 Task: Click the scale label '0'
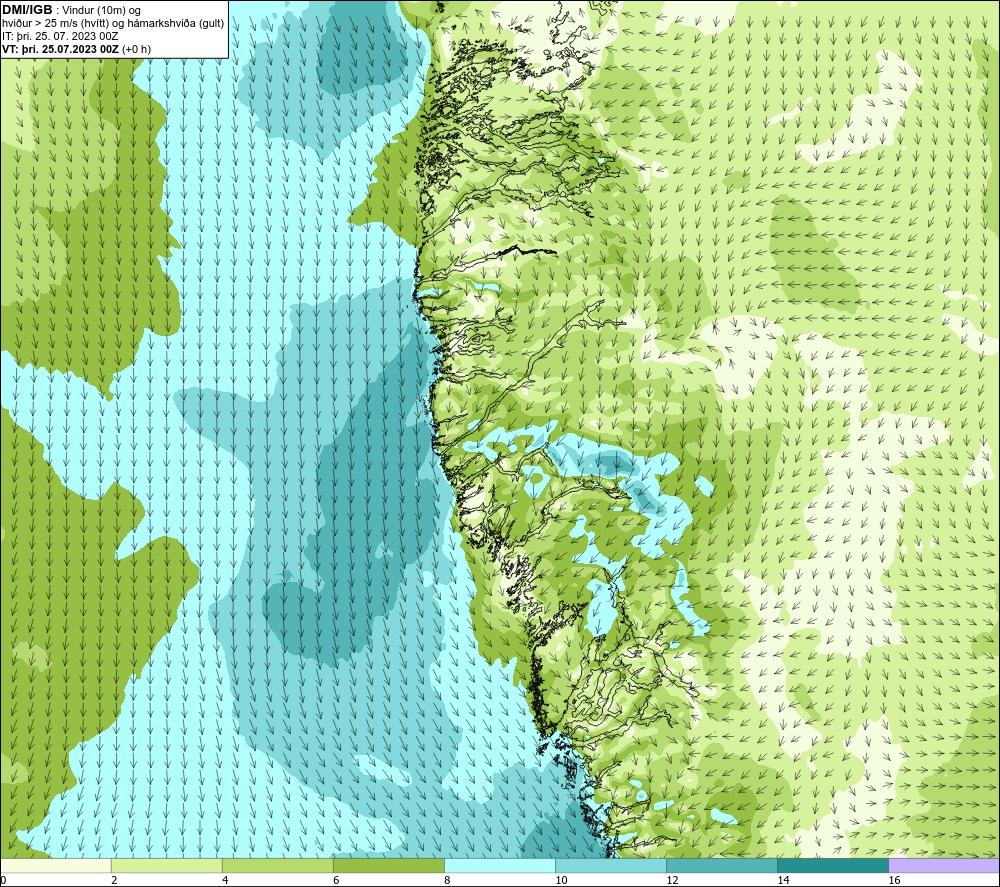(x=3, y=880)
